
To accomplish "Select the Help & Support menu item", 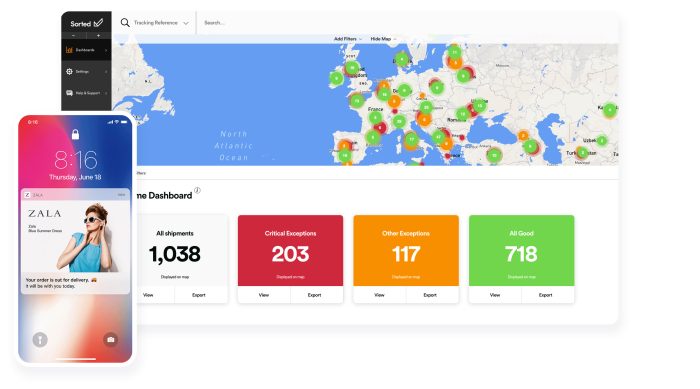I will click(87, 93).
